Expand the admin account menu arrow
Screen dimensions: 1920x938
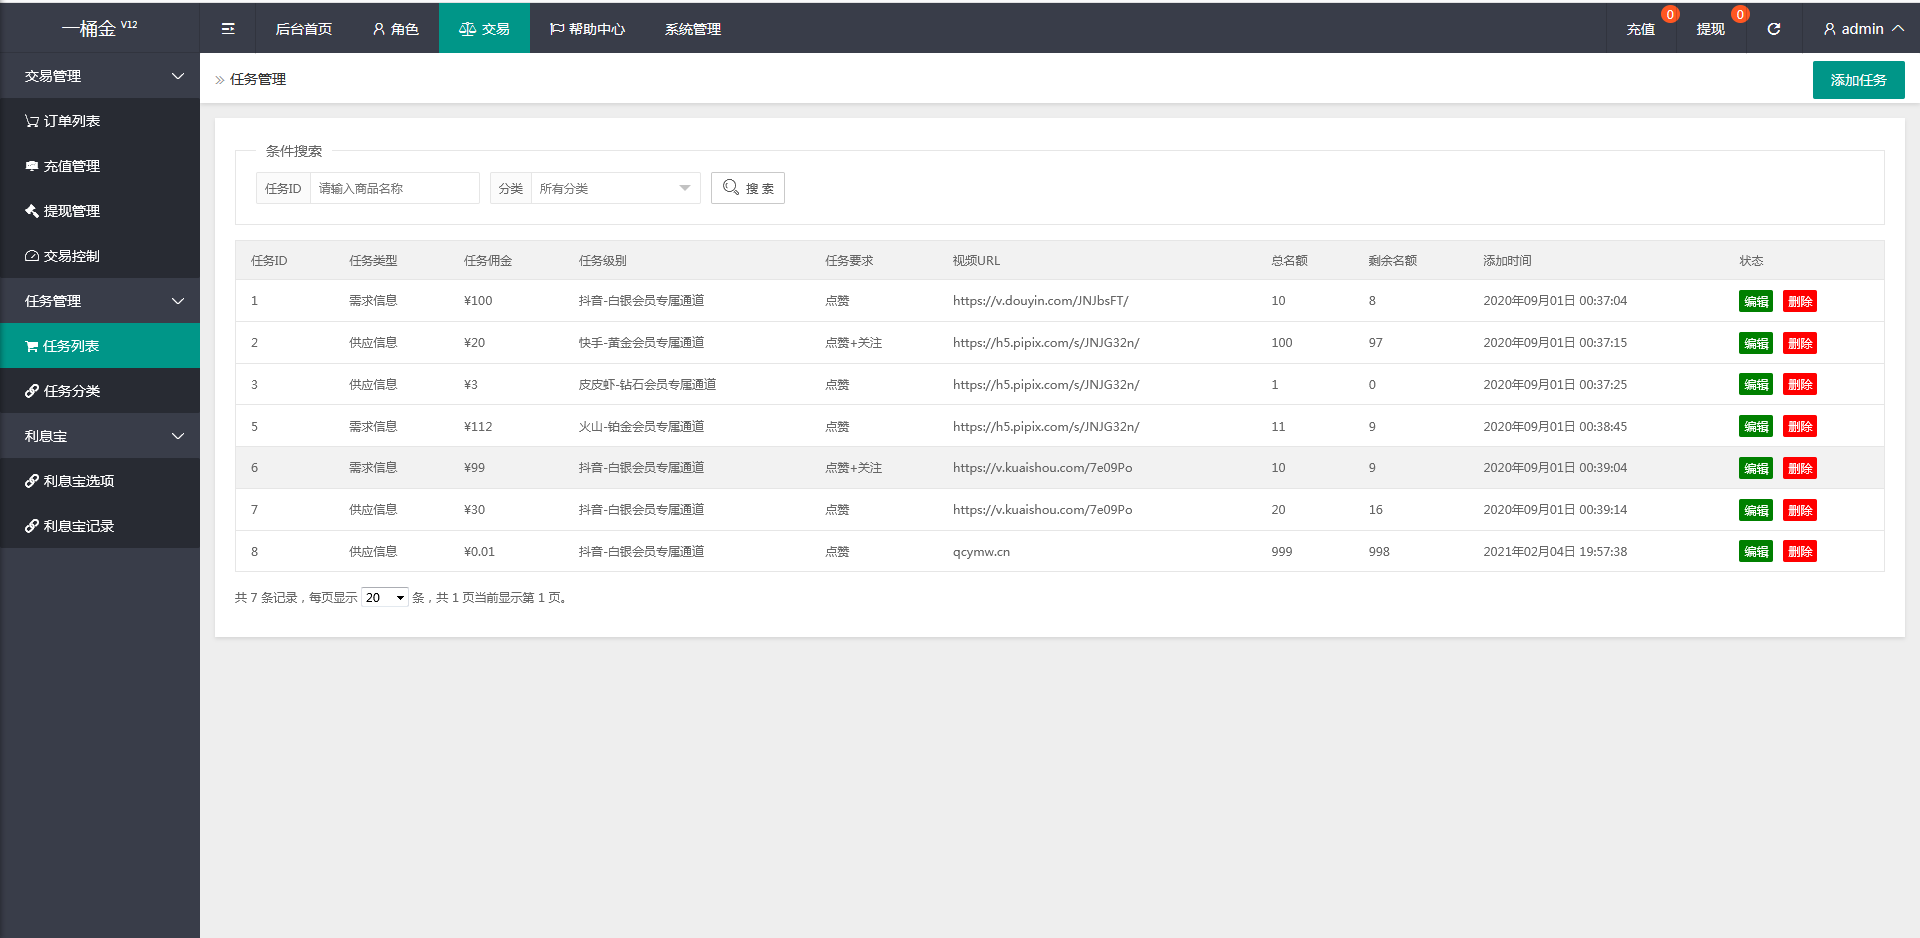(x=1898, y=29)
